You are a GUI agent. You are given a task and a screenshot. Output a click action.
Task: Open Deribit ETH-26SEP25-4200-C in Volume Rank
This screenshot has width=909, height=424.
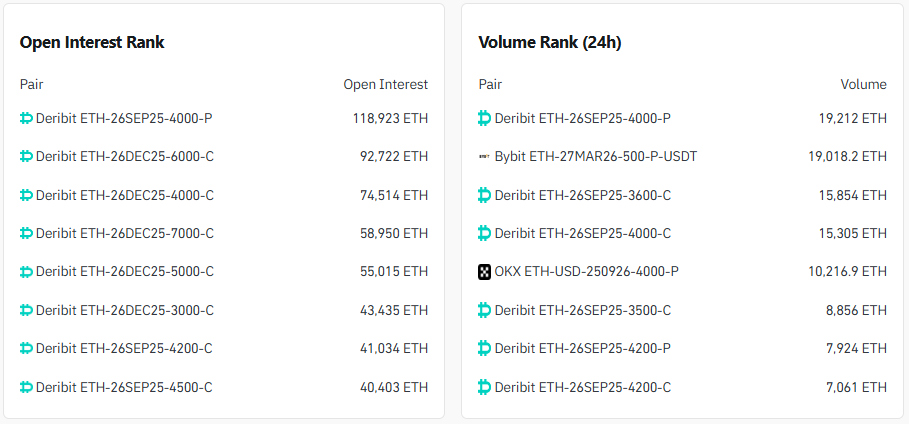point(583,387)
